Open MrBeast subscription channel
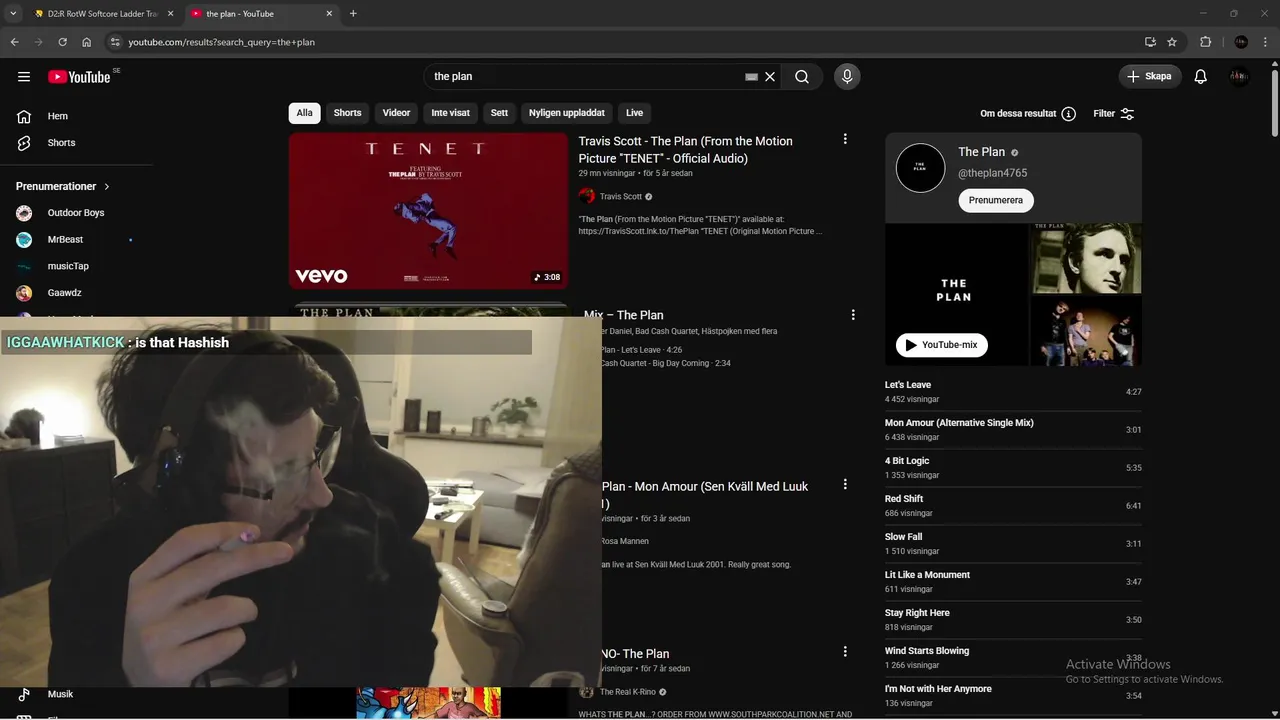Screen dimensions: 1280x720 click(x=65, y=240)
